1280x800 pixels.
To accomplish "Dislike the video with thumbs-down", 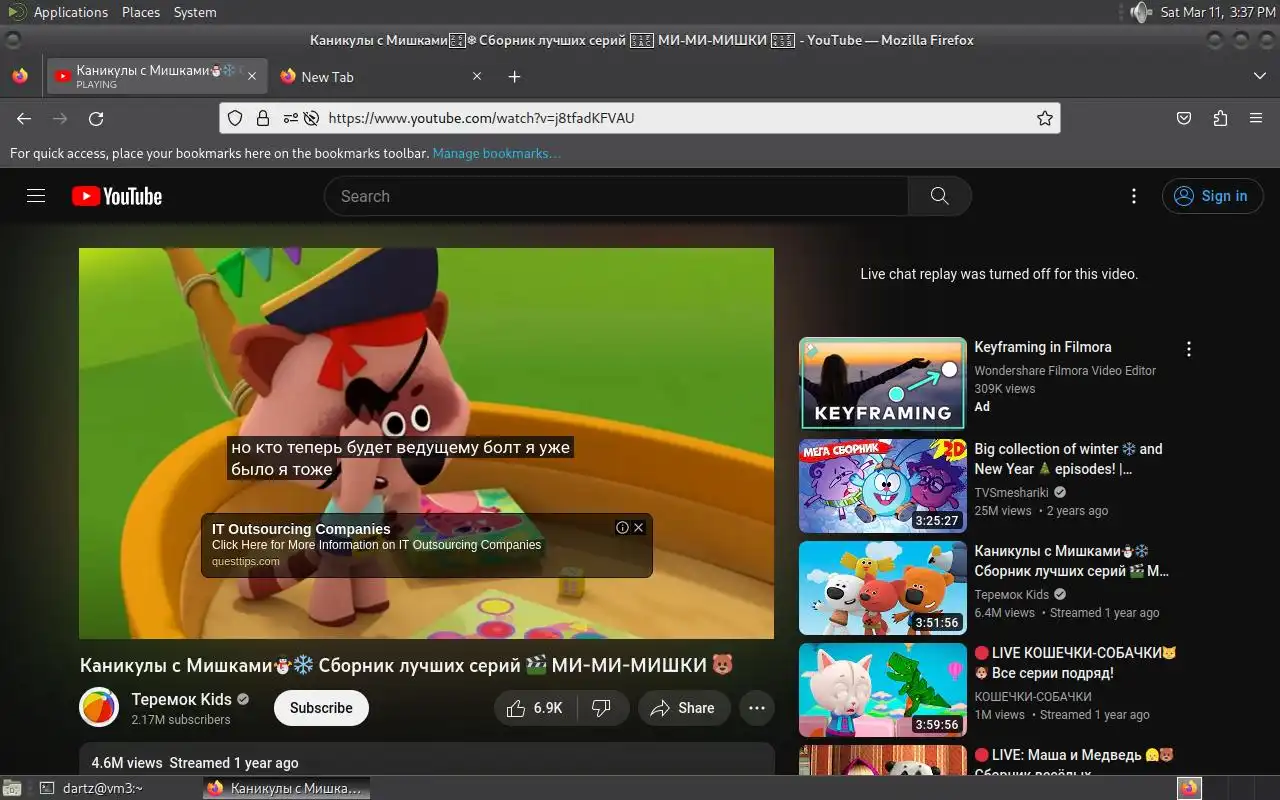I will 603,708.
